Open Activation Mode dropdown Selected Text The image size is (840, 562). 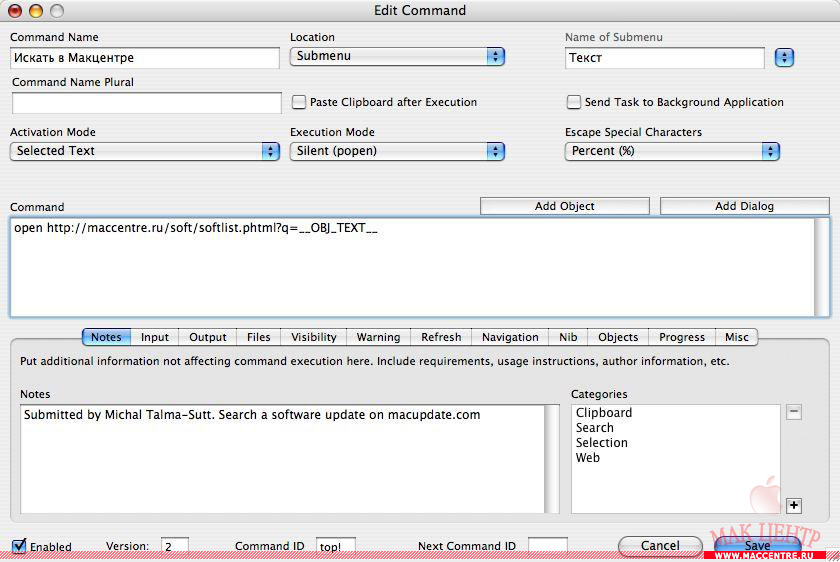(145, 151)
